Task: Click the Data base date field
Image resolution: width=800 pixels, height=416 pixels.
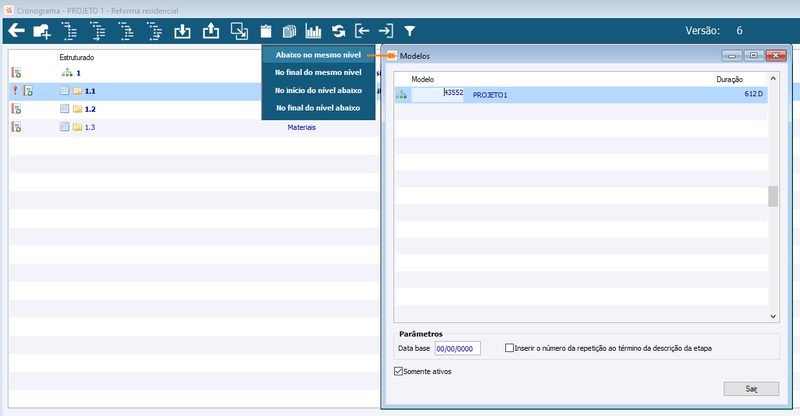Action: [x=457, y=349]
